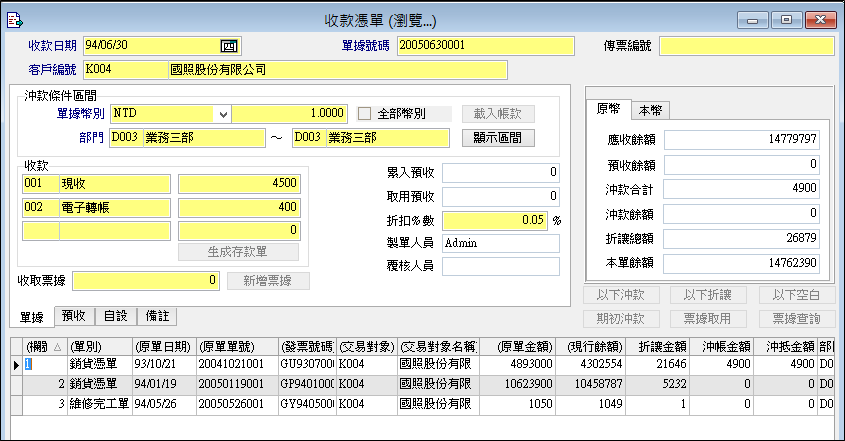The height and width of the screenshot is (441, 845).
Task: Click the 生成存款單 button
Action: [x=238, y=252]
